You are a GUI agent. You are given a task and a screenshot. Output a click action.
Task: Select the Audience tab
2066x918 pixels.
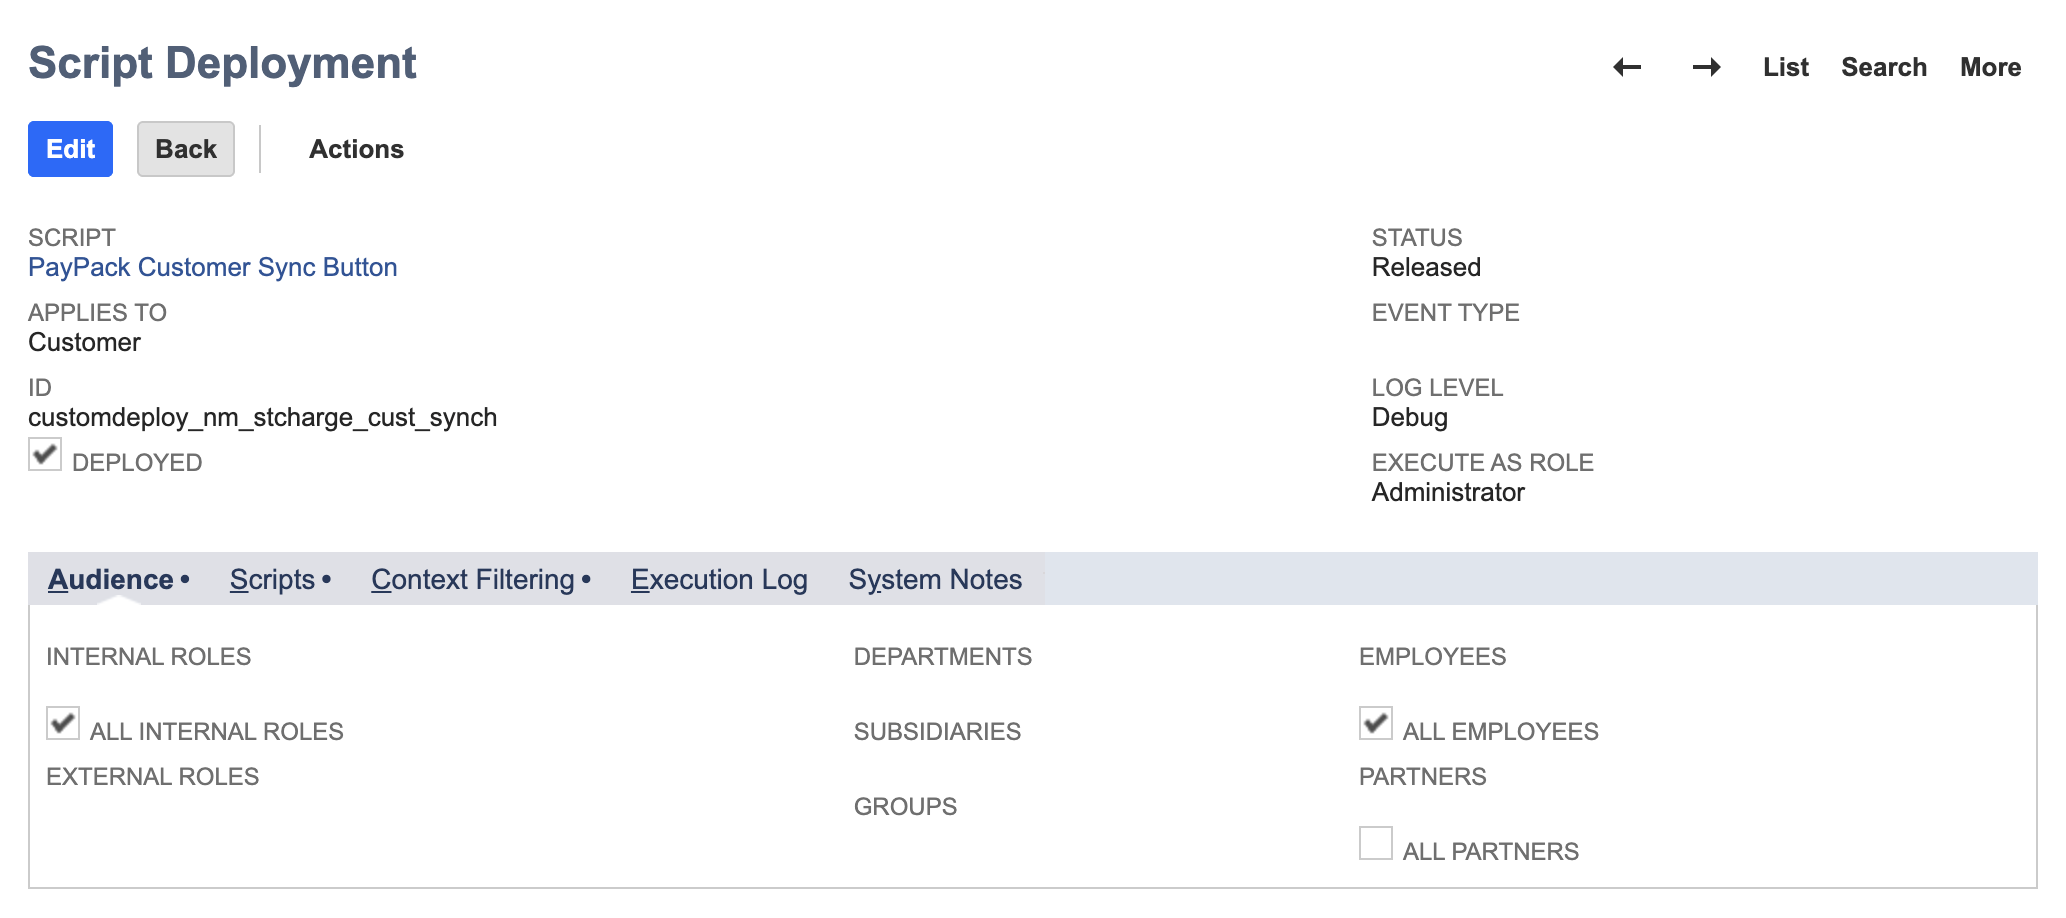[x=111, y=579]
